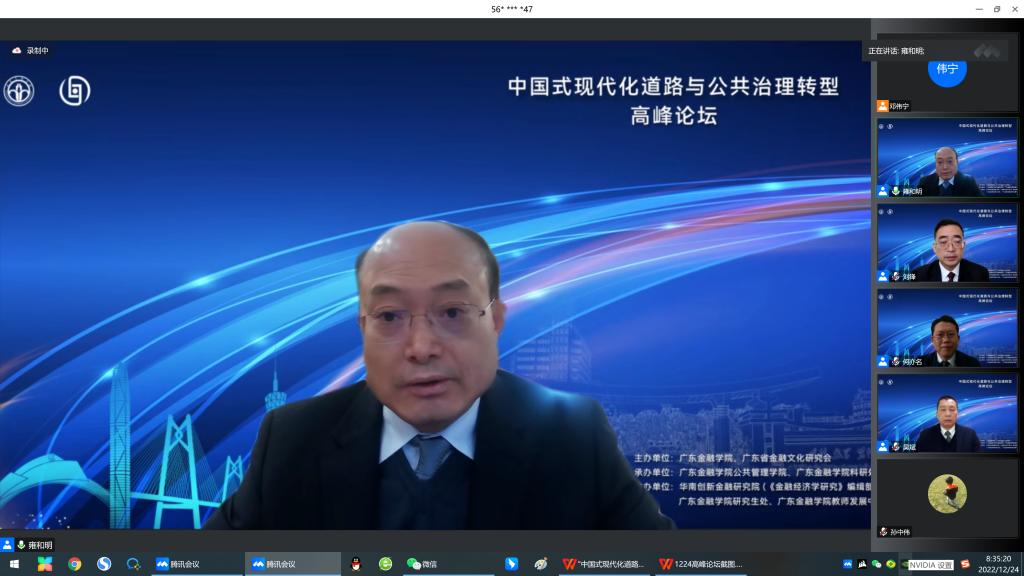Click the green 360 browser taskbar icon
Image resolution: width=1024 pixels, height=576 pixels.
[x=385, y=564]
